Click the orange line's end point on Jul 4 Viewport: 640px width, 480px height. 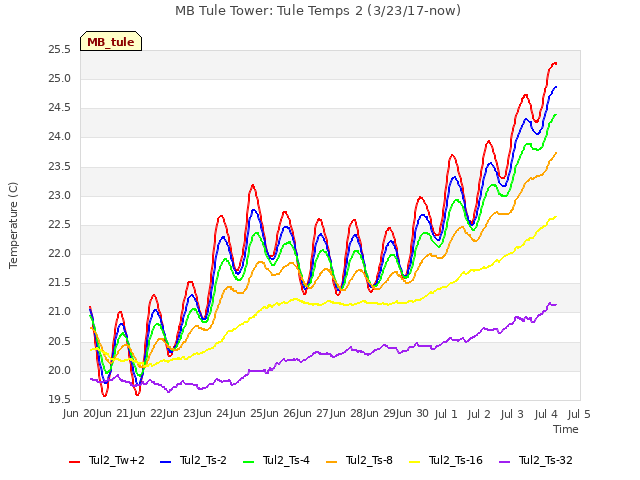(x=556, y=153)
